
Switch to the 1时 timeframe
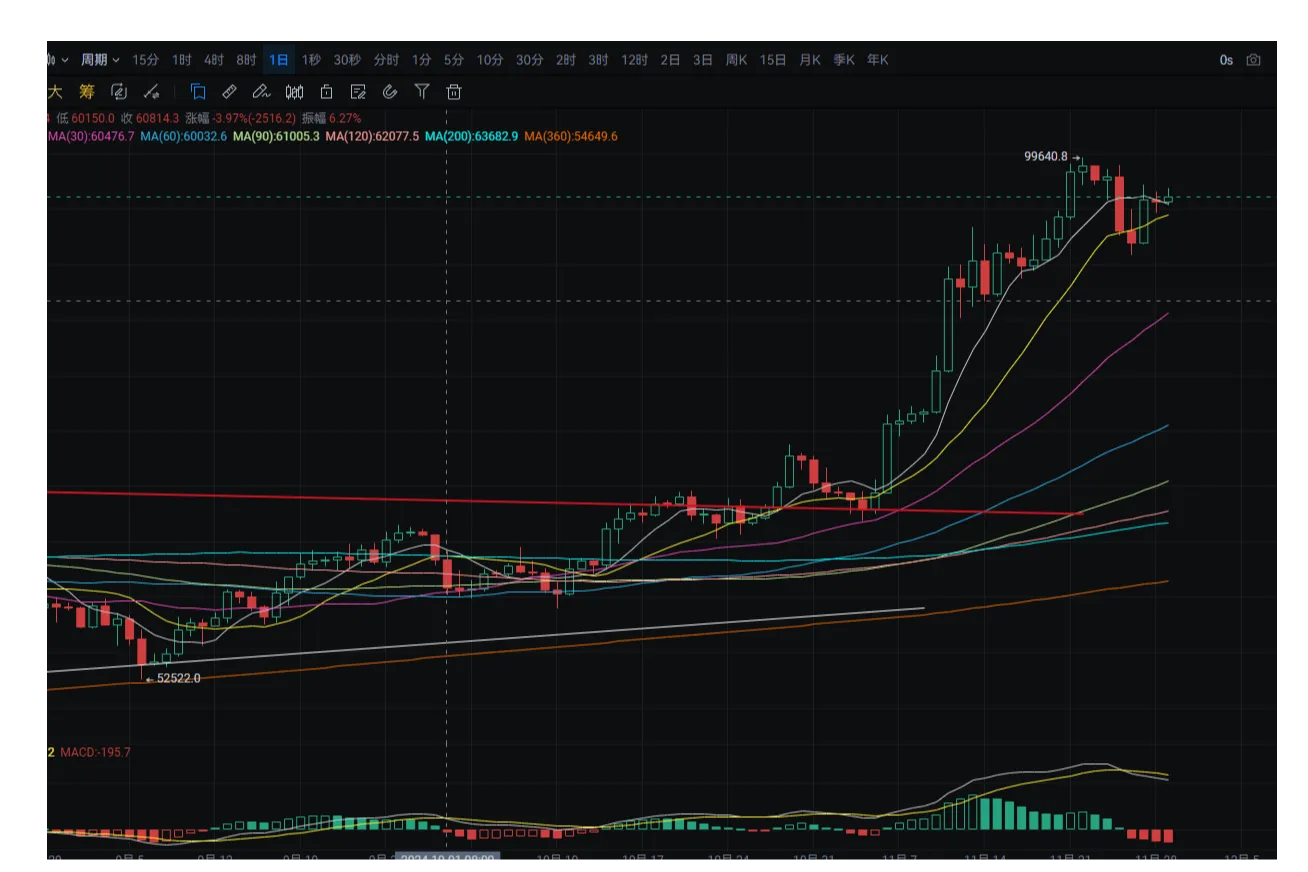pos(182,60)
